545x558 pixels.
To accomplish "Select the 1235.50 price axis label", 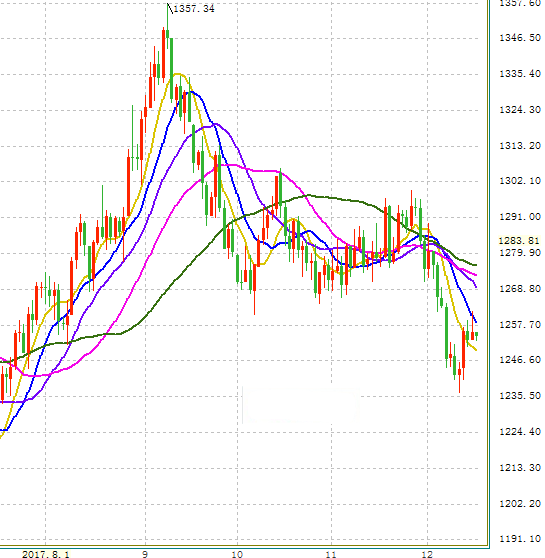I will pyautogui.click(x=520, y=396).
